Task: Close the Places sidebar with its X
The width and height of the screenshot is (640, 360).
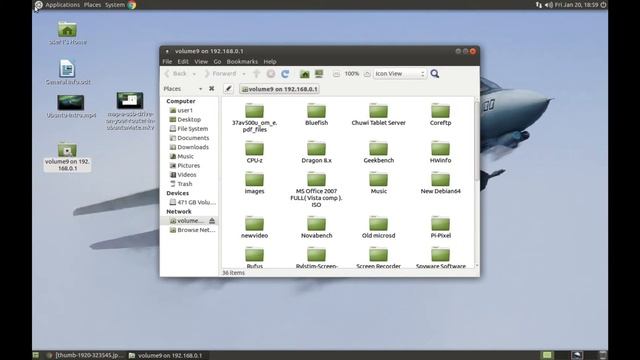Action: click(x=211, y=89)
